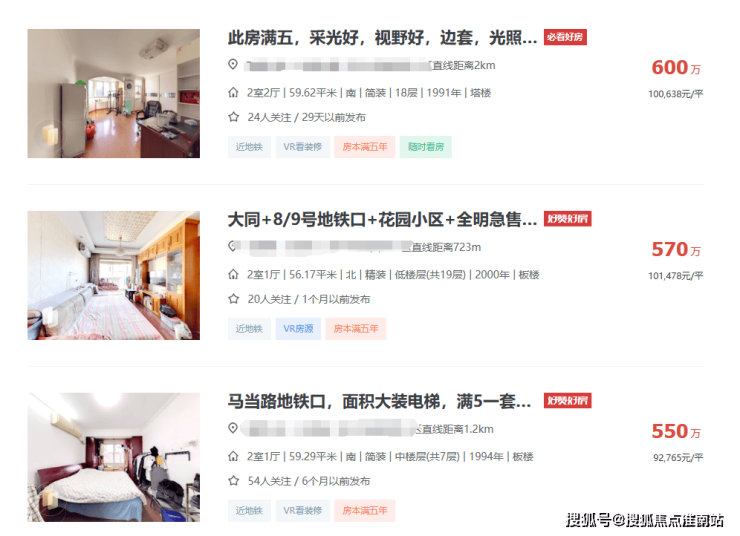Open the VR badge on the first listing photo
This screenshot has height=536, width=740.
point(50,135)
